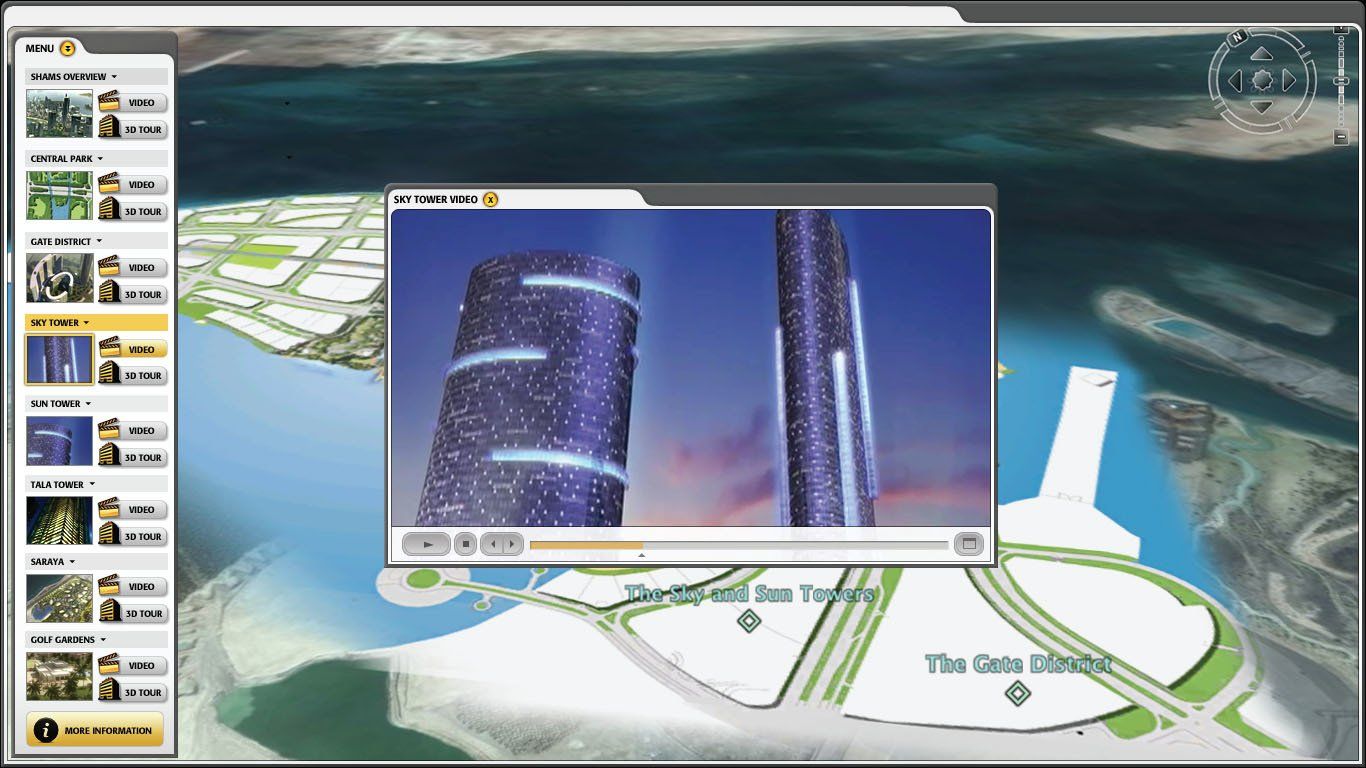
Task: Select the Gate District map marker
Action: (1018, 692)
